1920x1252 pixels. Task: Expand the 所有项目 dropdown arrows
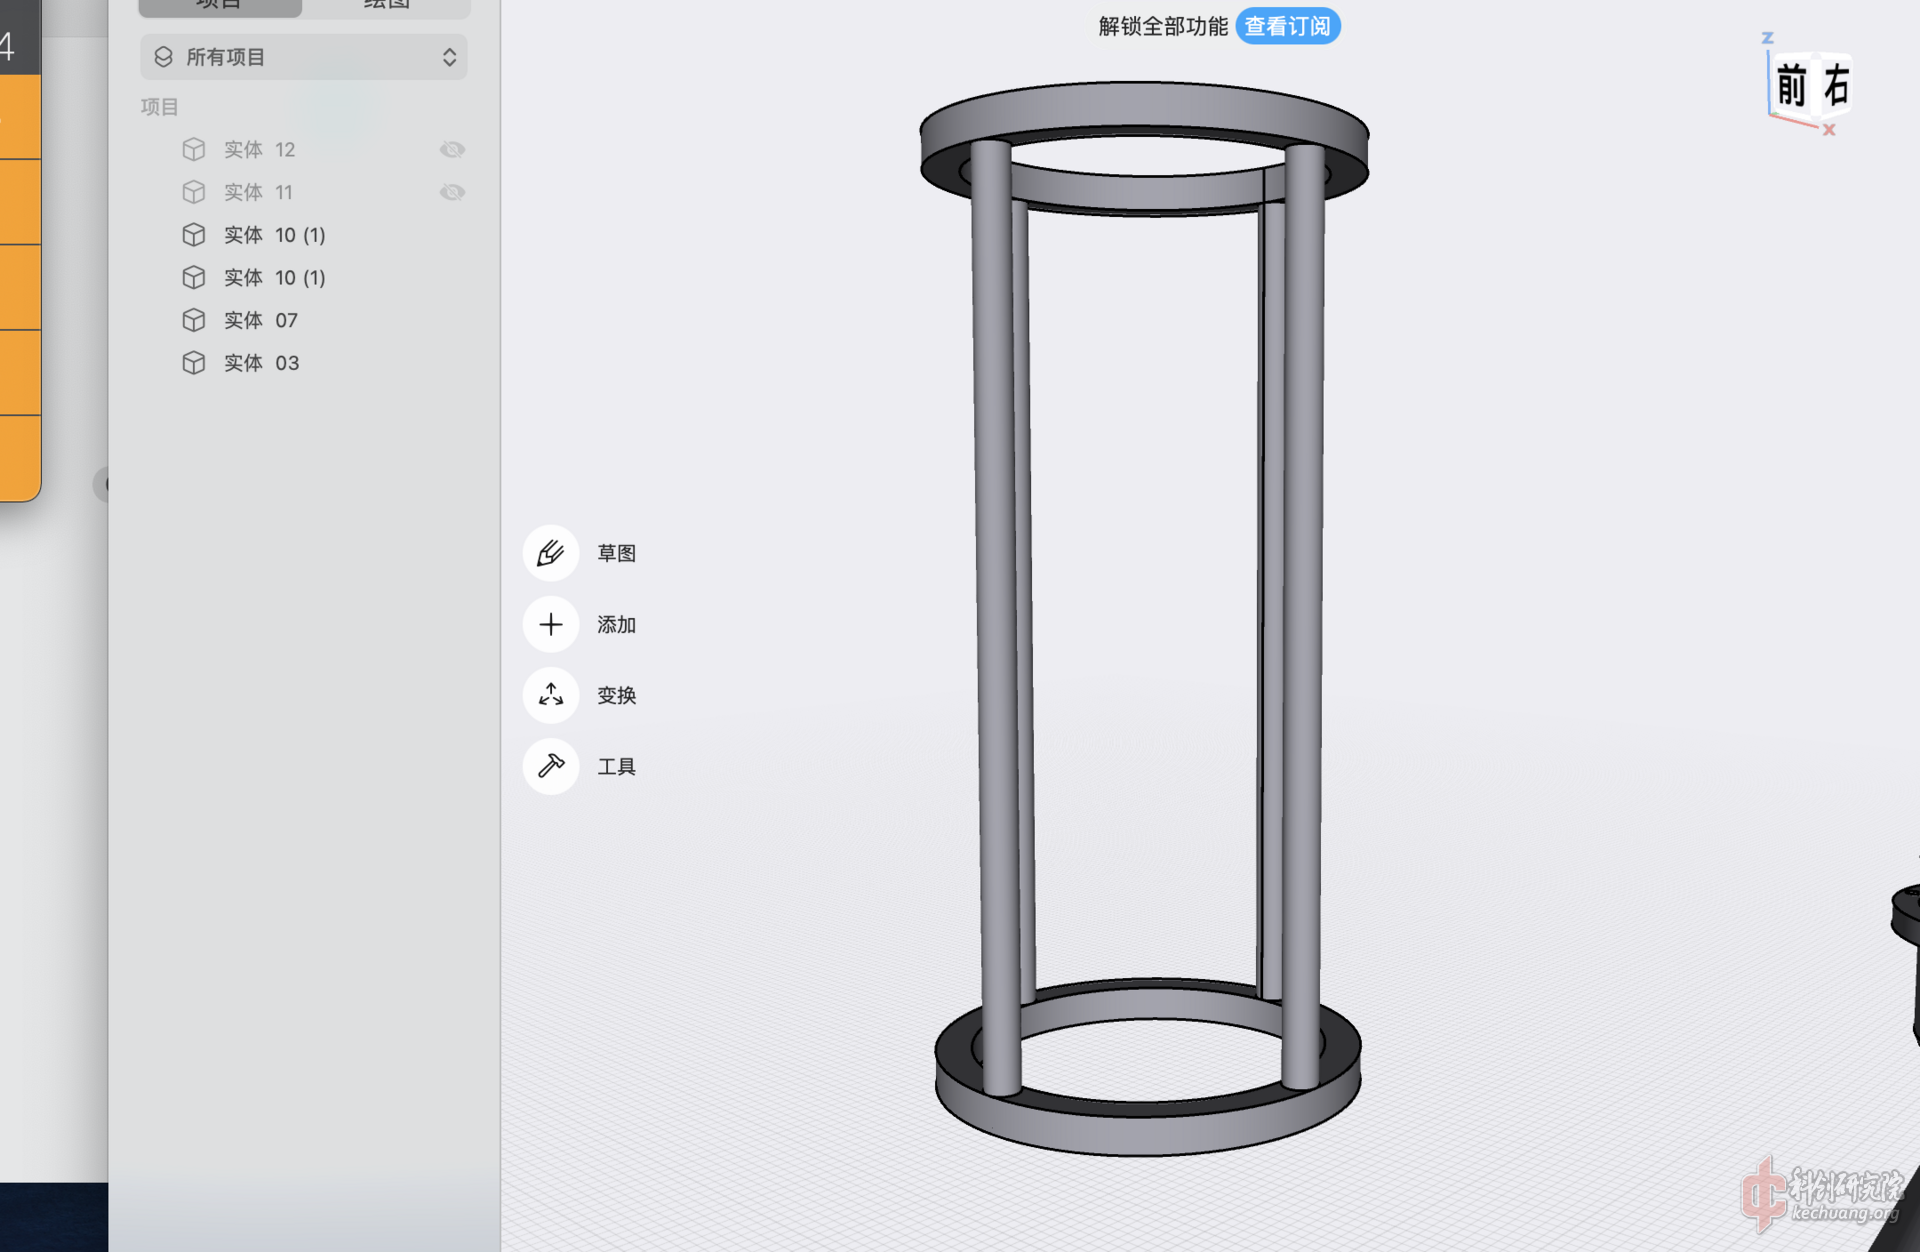pos(449,57)
